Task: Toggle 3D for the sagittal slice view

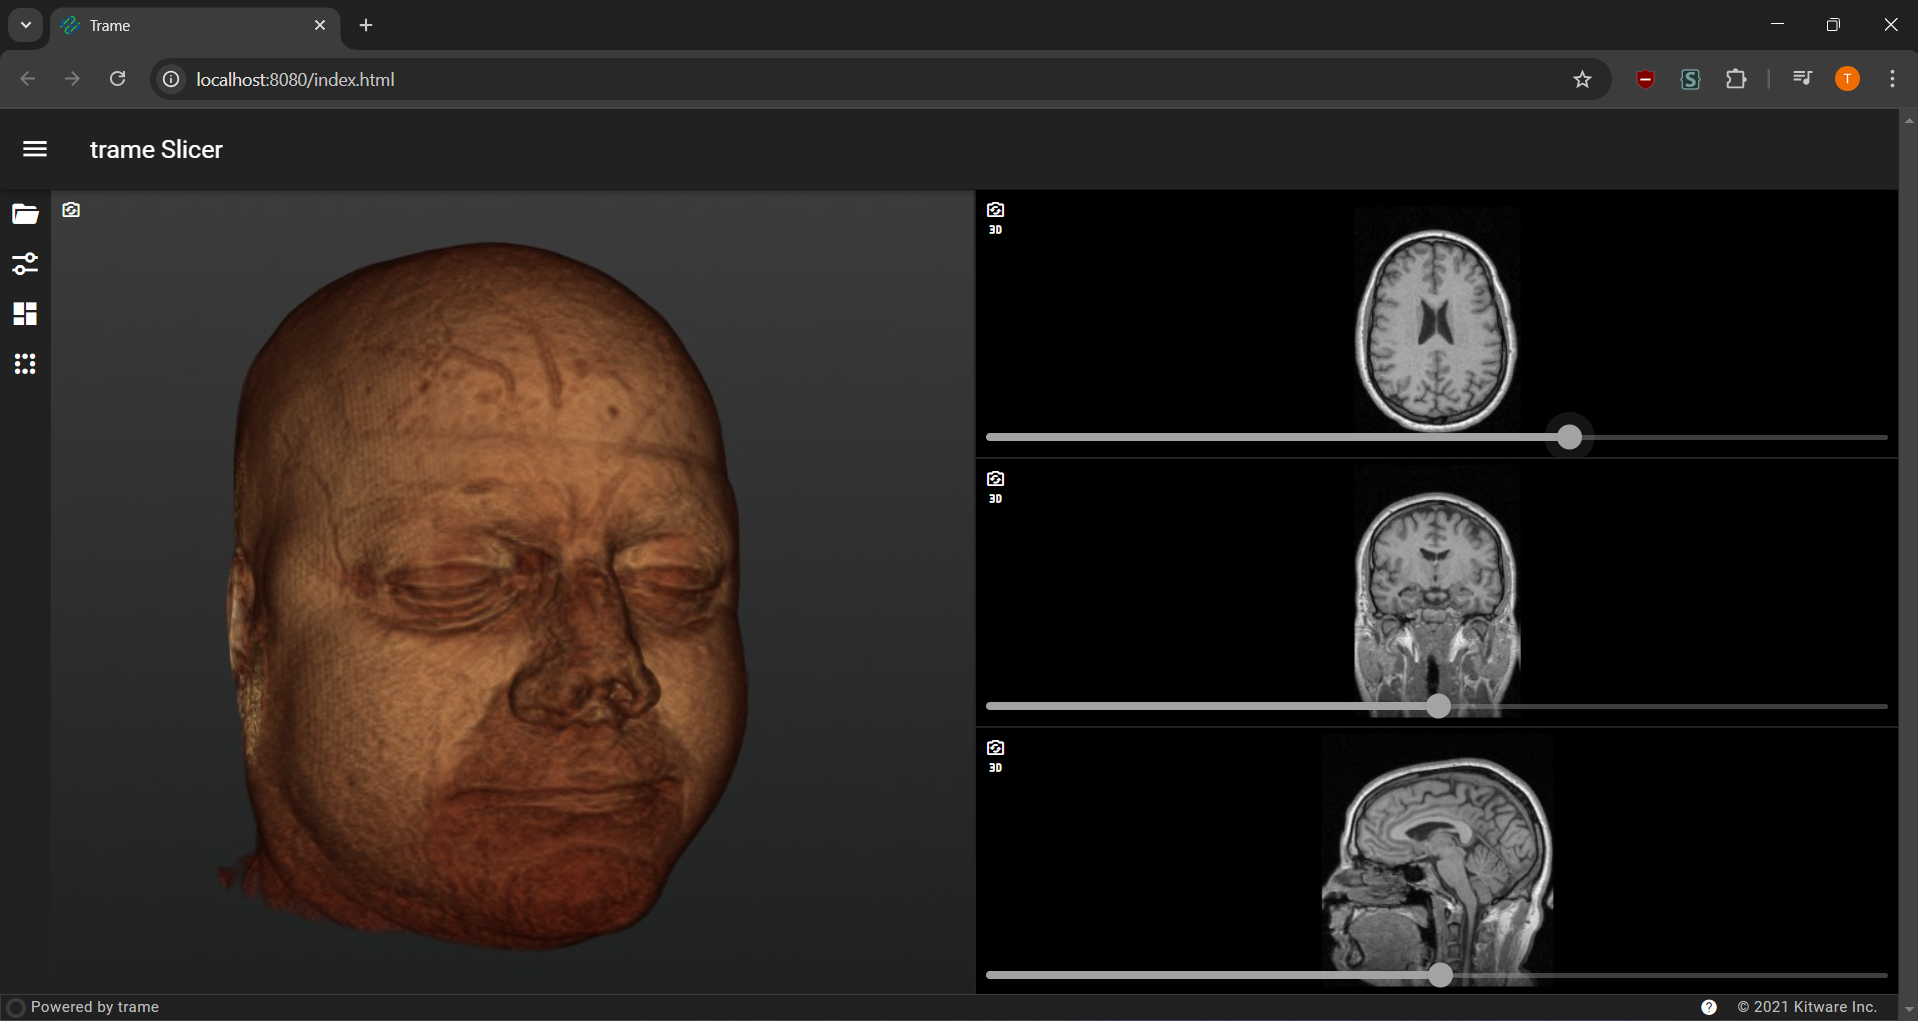Action: [x=995, y=768]
